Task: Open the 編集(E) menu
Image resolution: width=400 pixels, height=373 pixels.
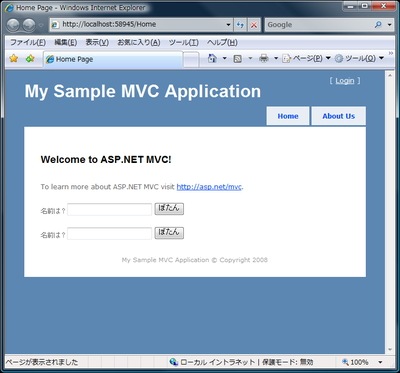Action: point(66,43)
